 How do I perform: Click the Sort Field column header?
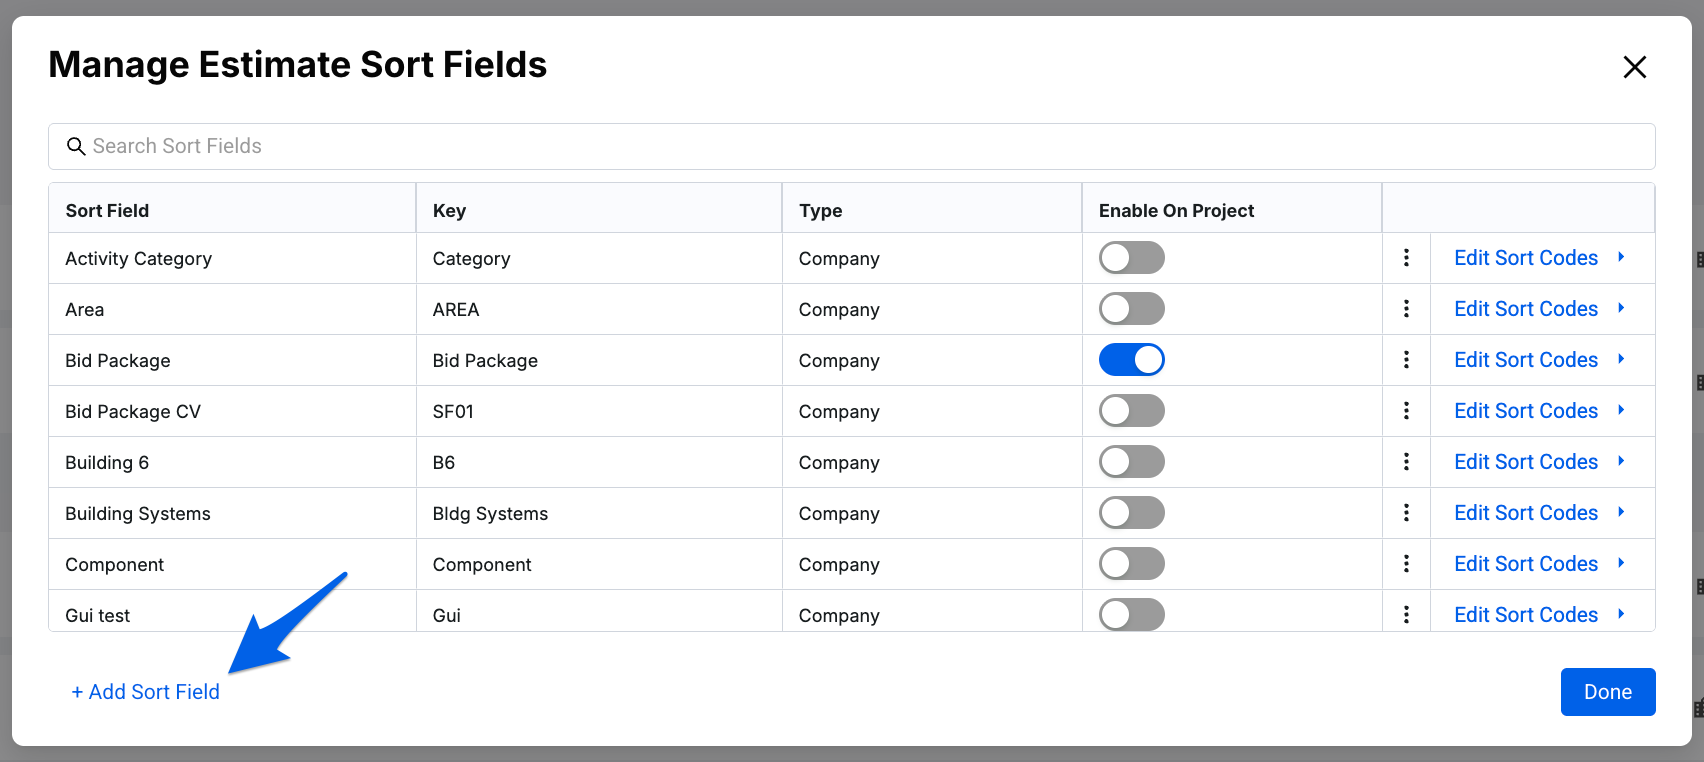[107, 211]
